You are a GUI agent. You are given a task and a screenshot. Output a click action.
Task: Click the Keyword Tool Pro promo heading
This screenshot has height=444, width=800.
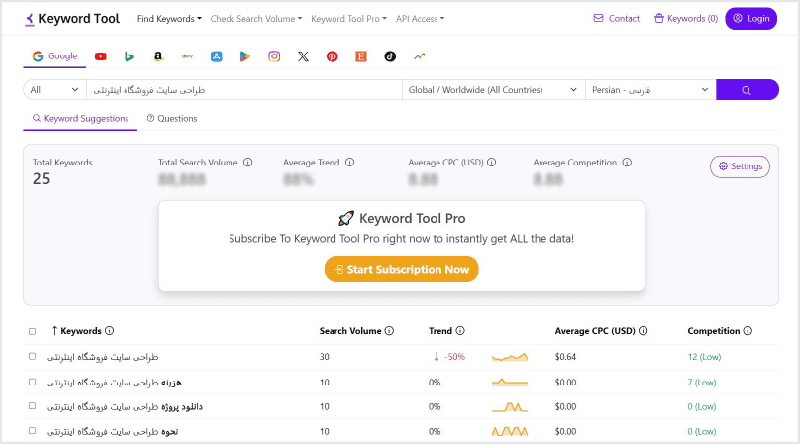click(402, 218)
